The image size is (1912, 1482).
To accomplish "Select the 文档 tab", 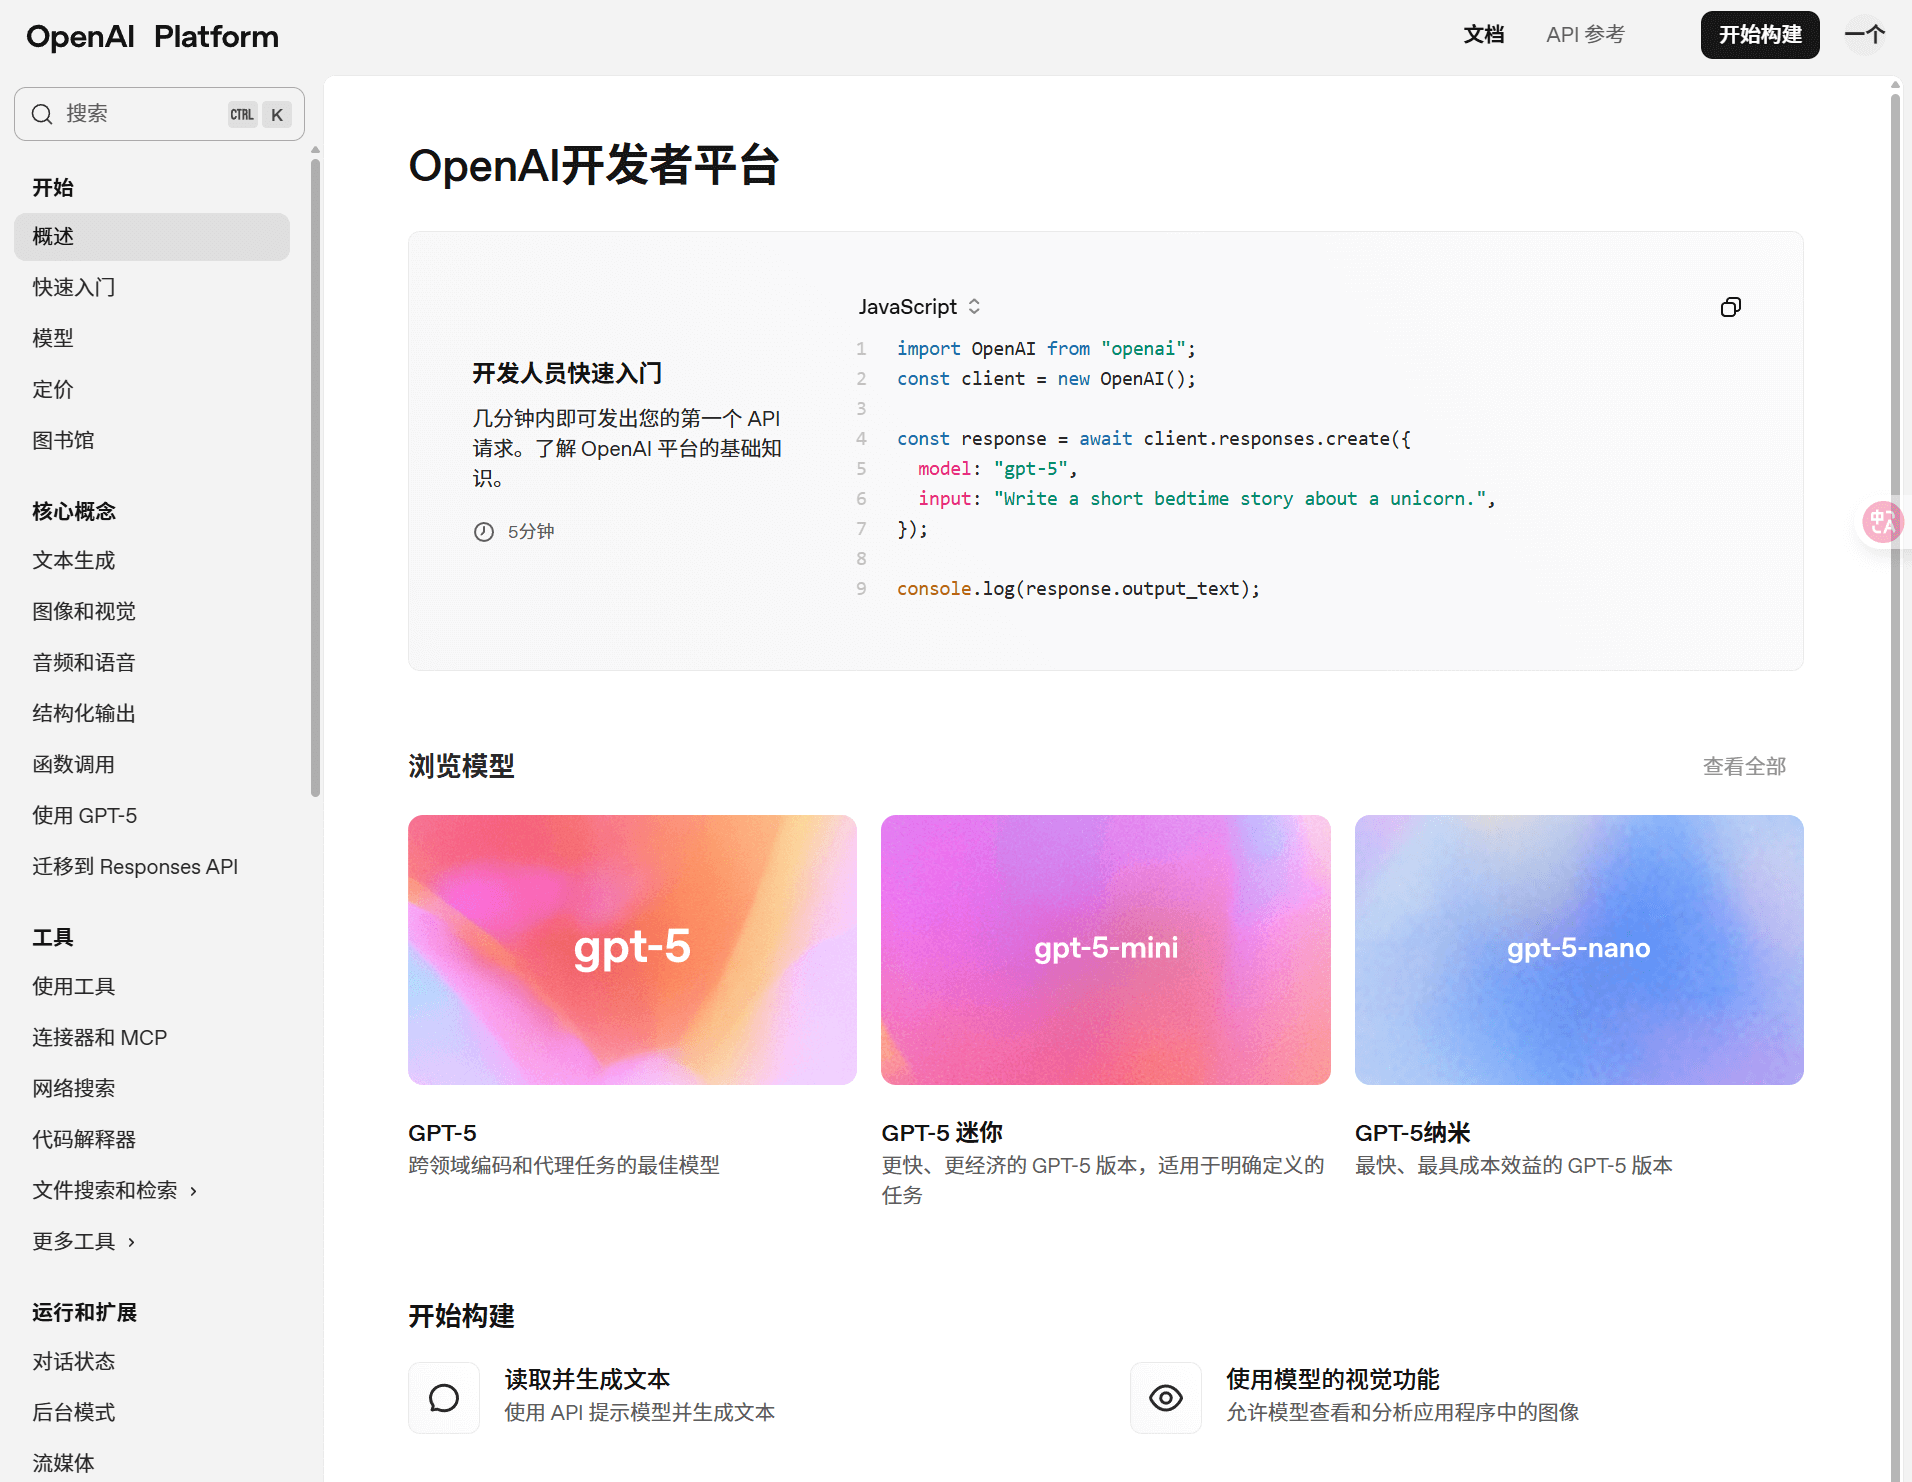I will 1483,35.
